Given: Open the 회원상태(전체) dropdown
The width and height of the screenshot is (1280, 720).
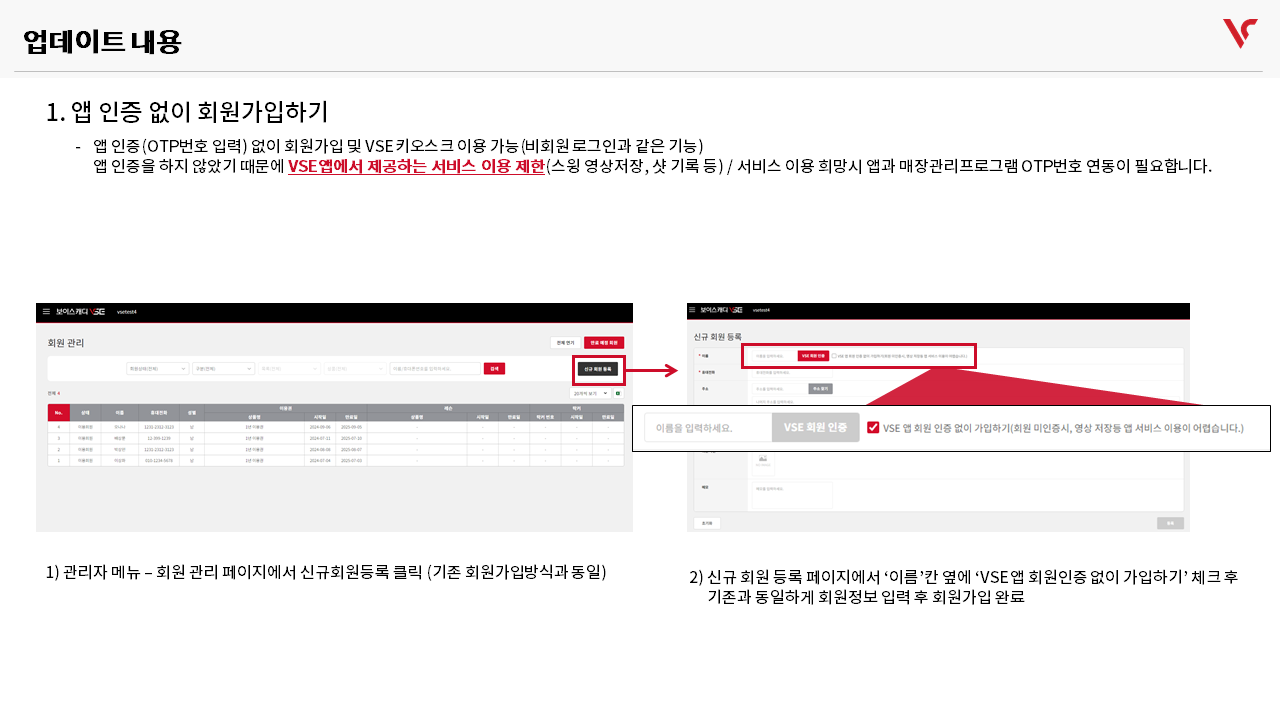Looking at the screenshot, I should click(x=157, y=369).
